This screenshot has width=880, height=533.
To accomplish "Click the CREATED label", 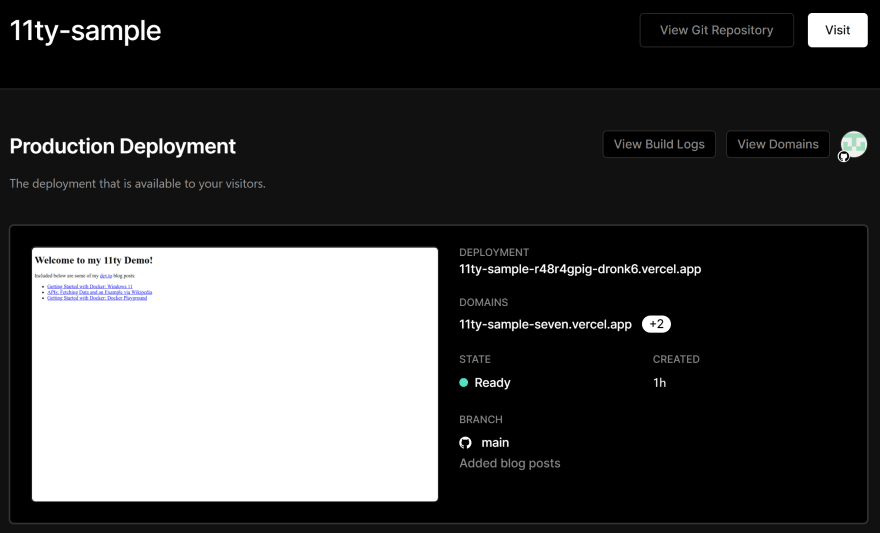I will pos(676,359).
